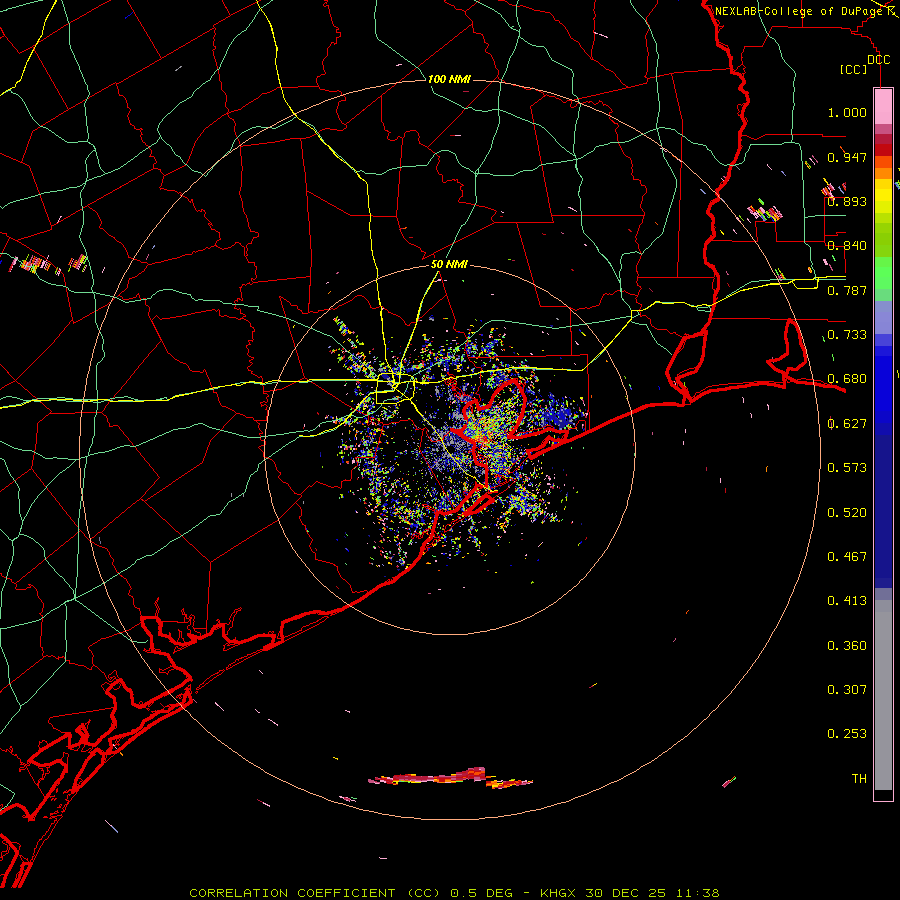Image resolution: width=900 pixels, height=900 pixels.
Task: Click the 30 DEC 25 date
Action: 626,893
